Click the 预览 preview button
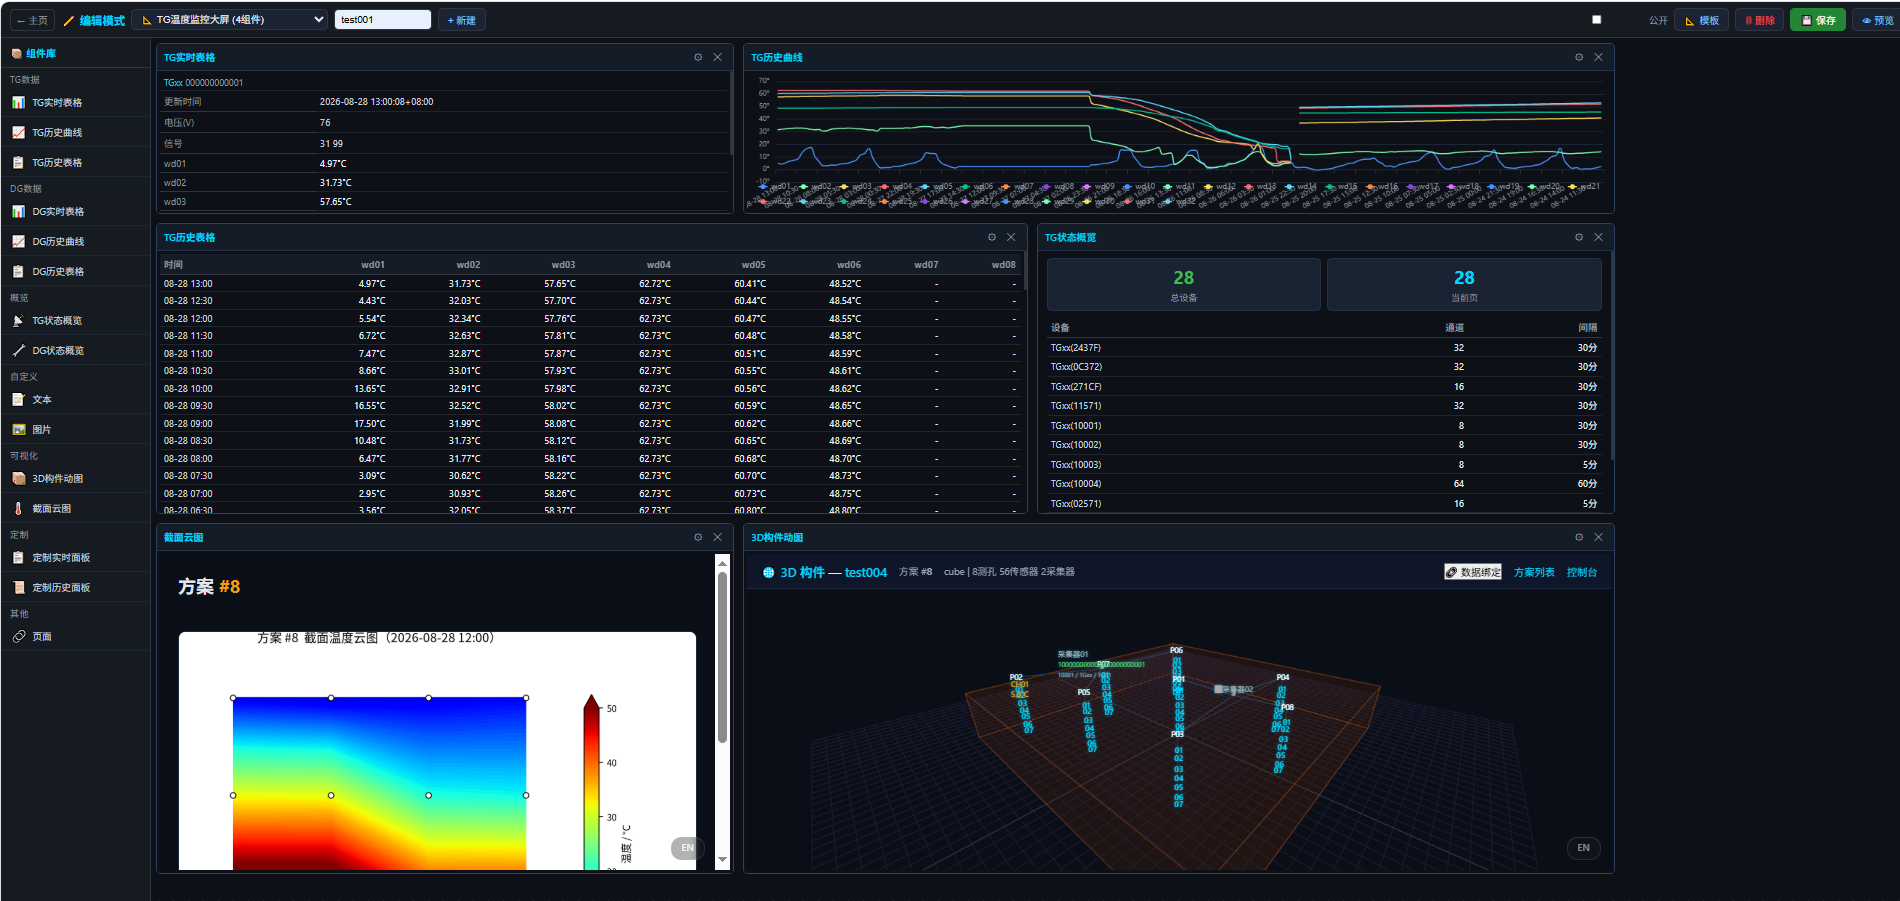1900x901 pixels. click(1877, 20)
